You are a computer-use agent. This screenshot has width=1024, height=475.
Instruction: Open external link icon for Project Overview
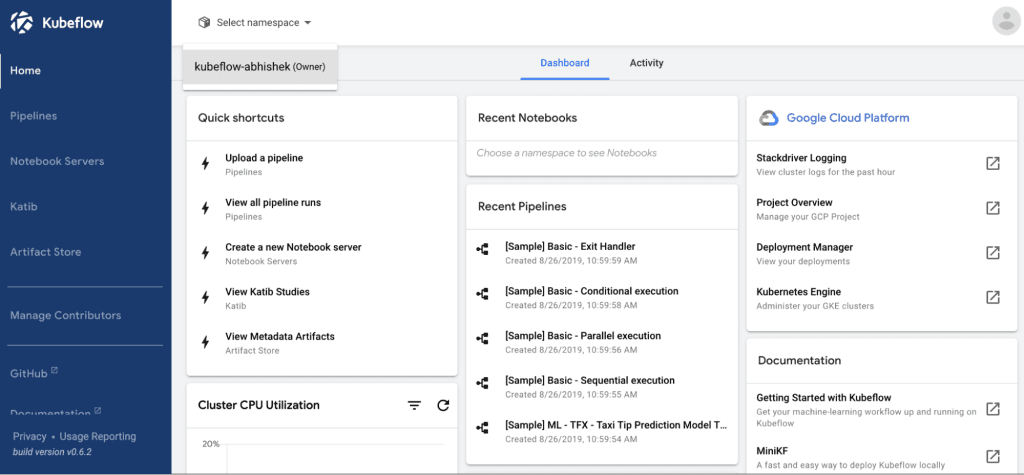click(x=993, y=208)
